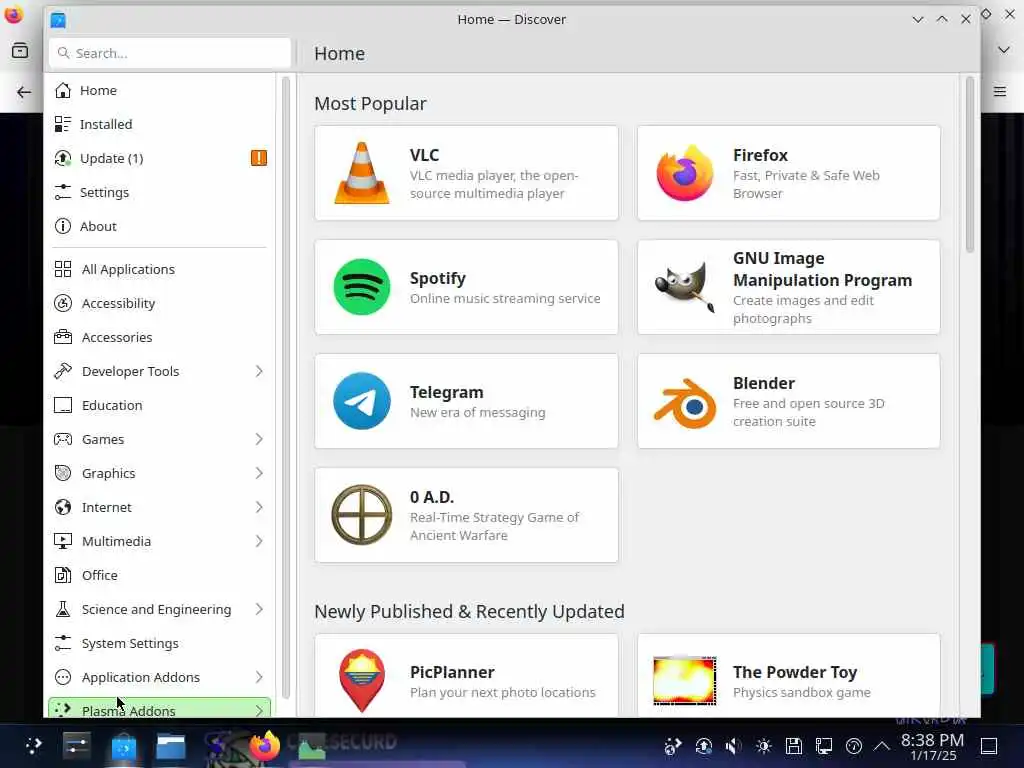1024x768 pixels.
Task: Select the Education category
Action: pos(160,405)
